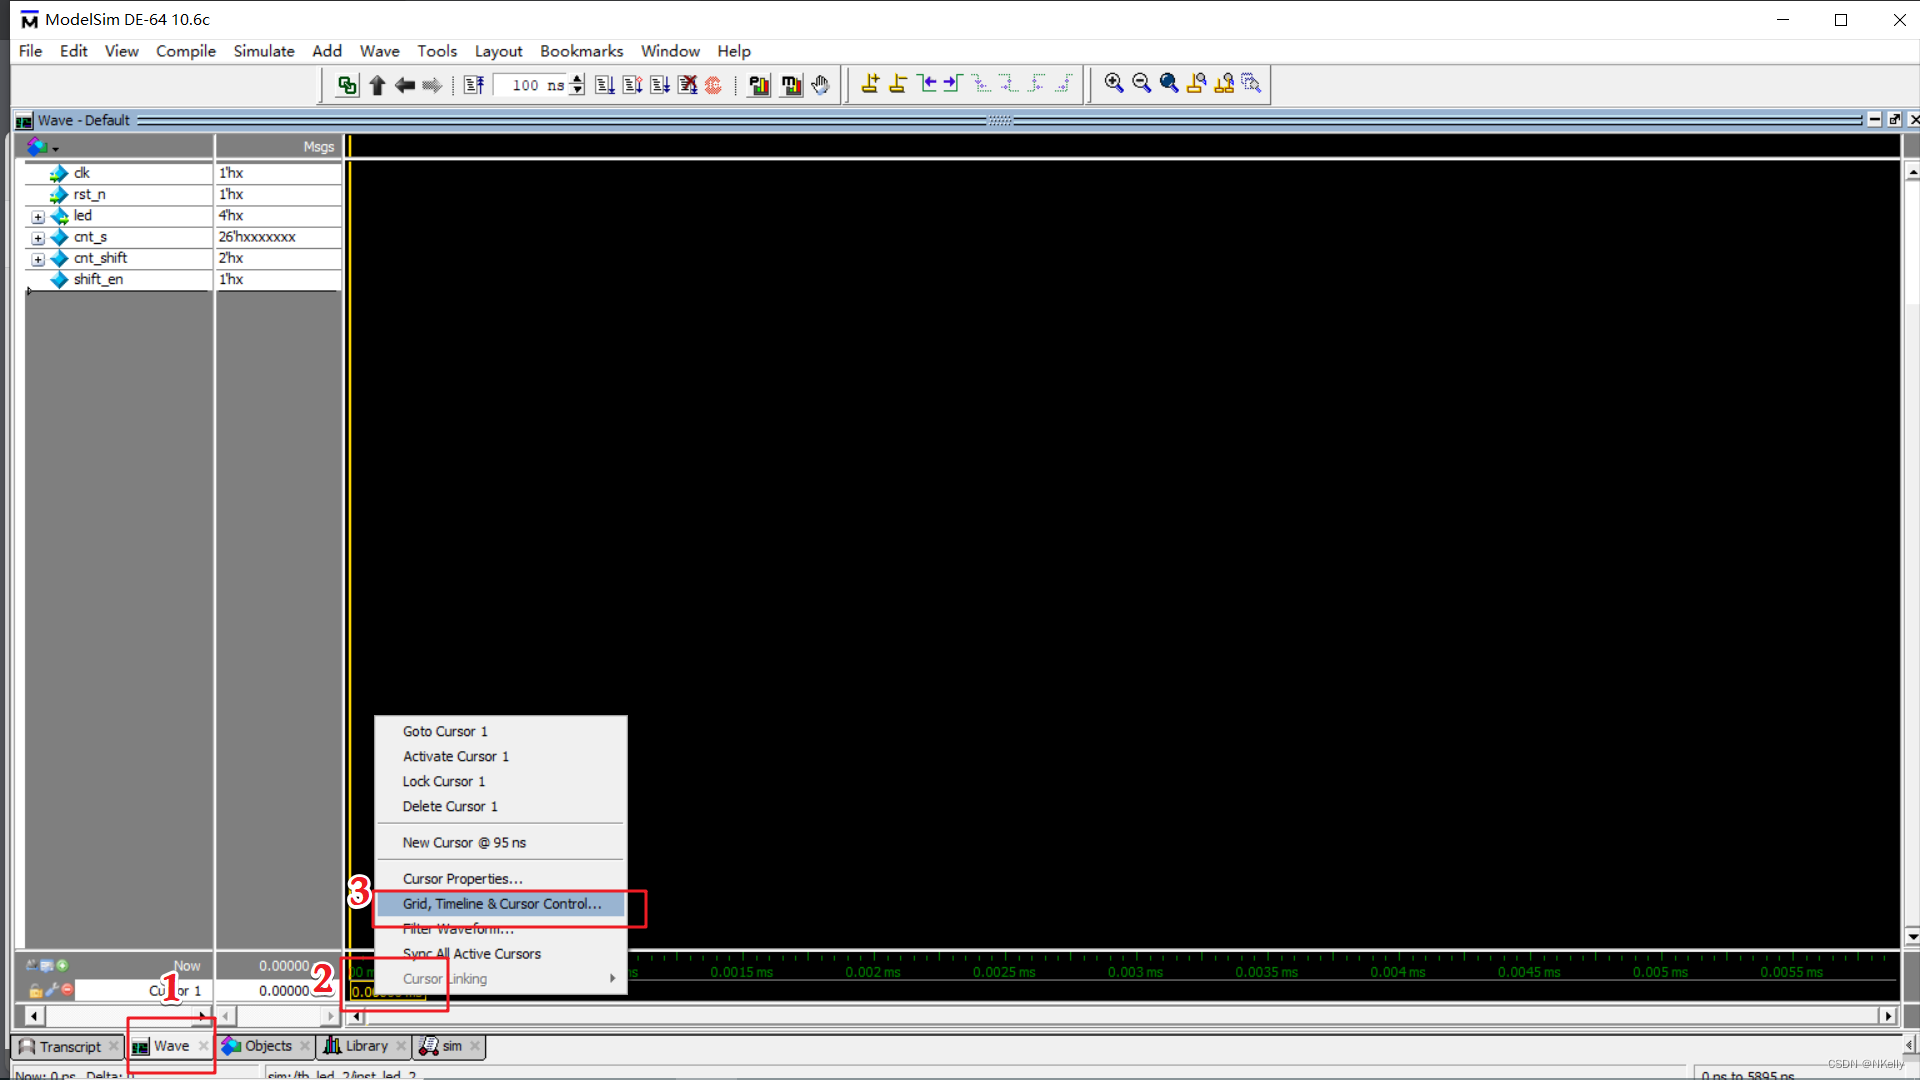The height and width of the screenshot is (1080, 1920).
Task: Click the cursor properties wrench icon
Action: coord(51,990)
